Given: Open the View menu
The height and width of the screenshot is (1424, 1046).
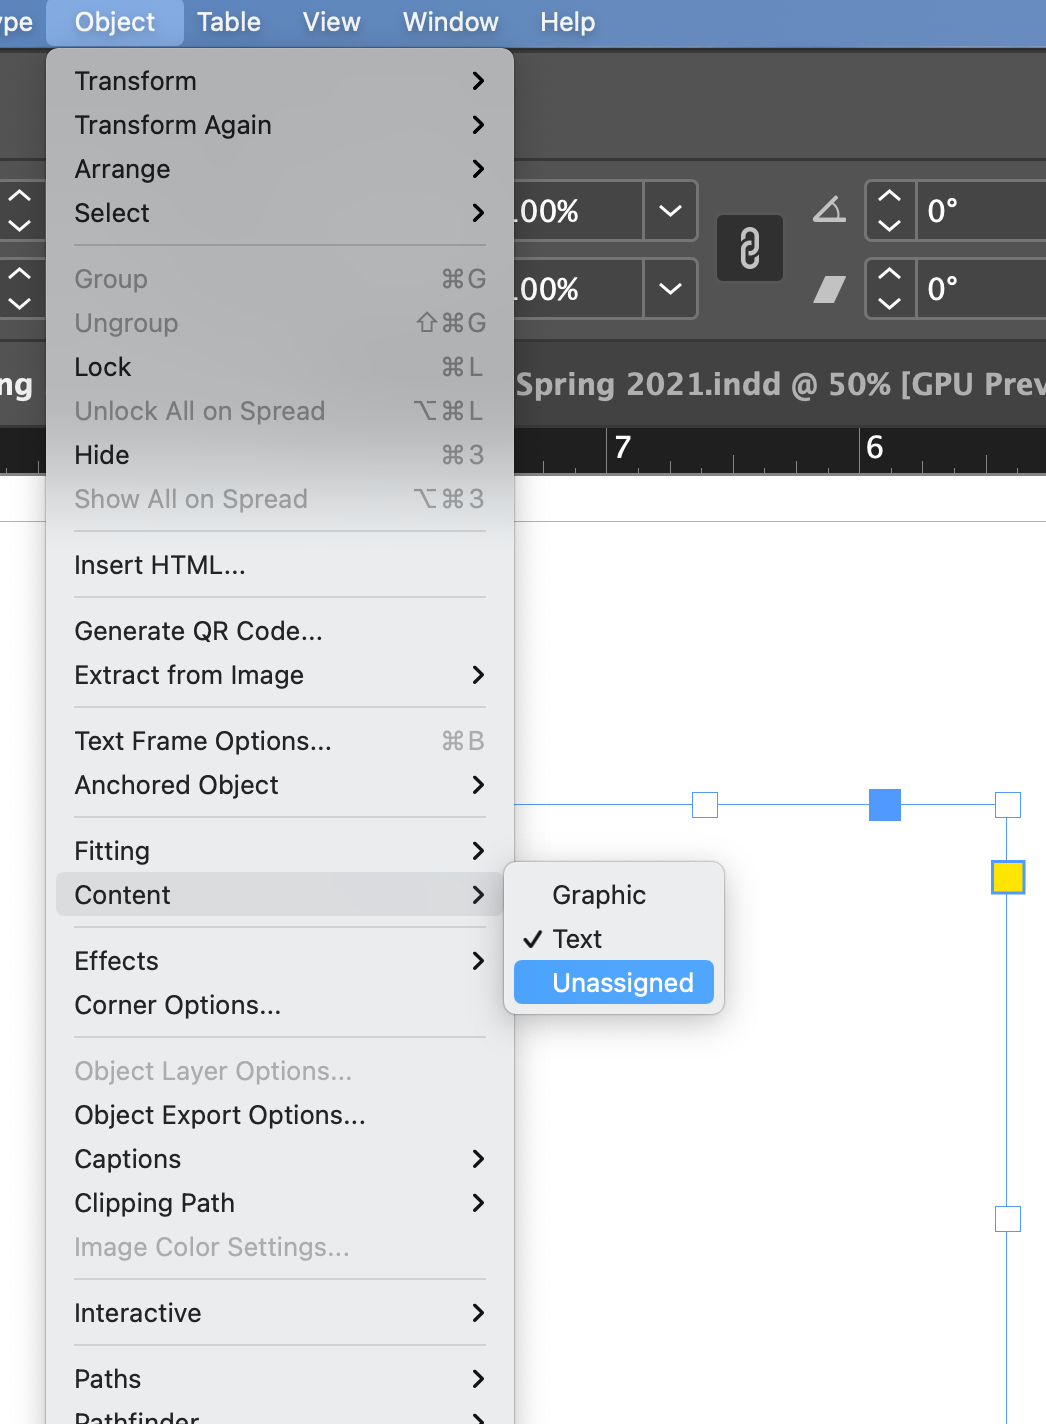Looking at the screenshot, I should tap(331, 21).
